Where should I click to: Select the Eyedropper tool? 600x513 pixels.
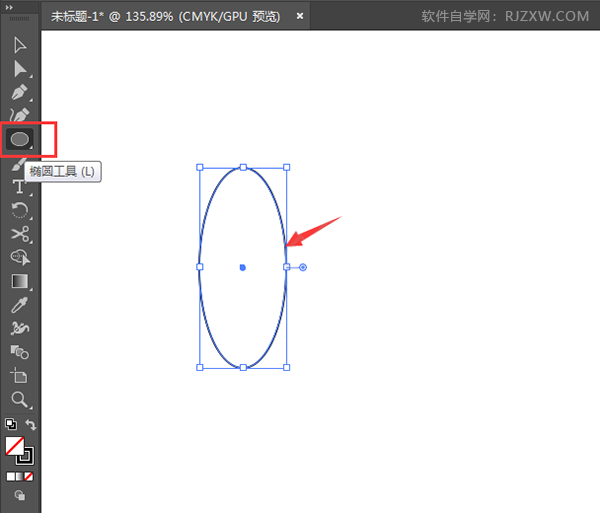pos(20,305)
